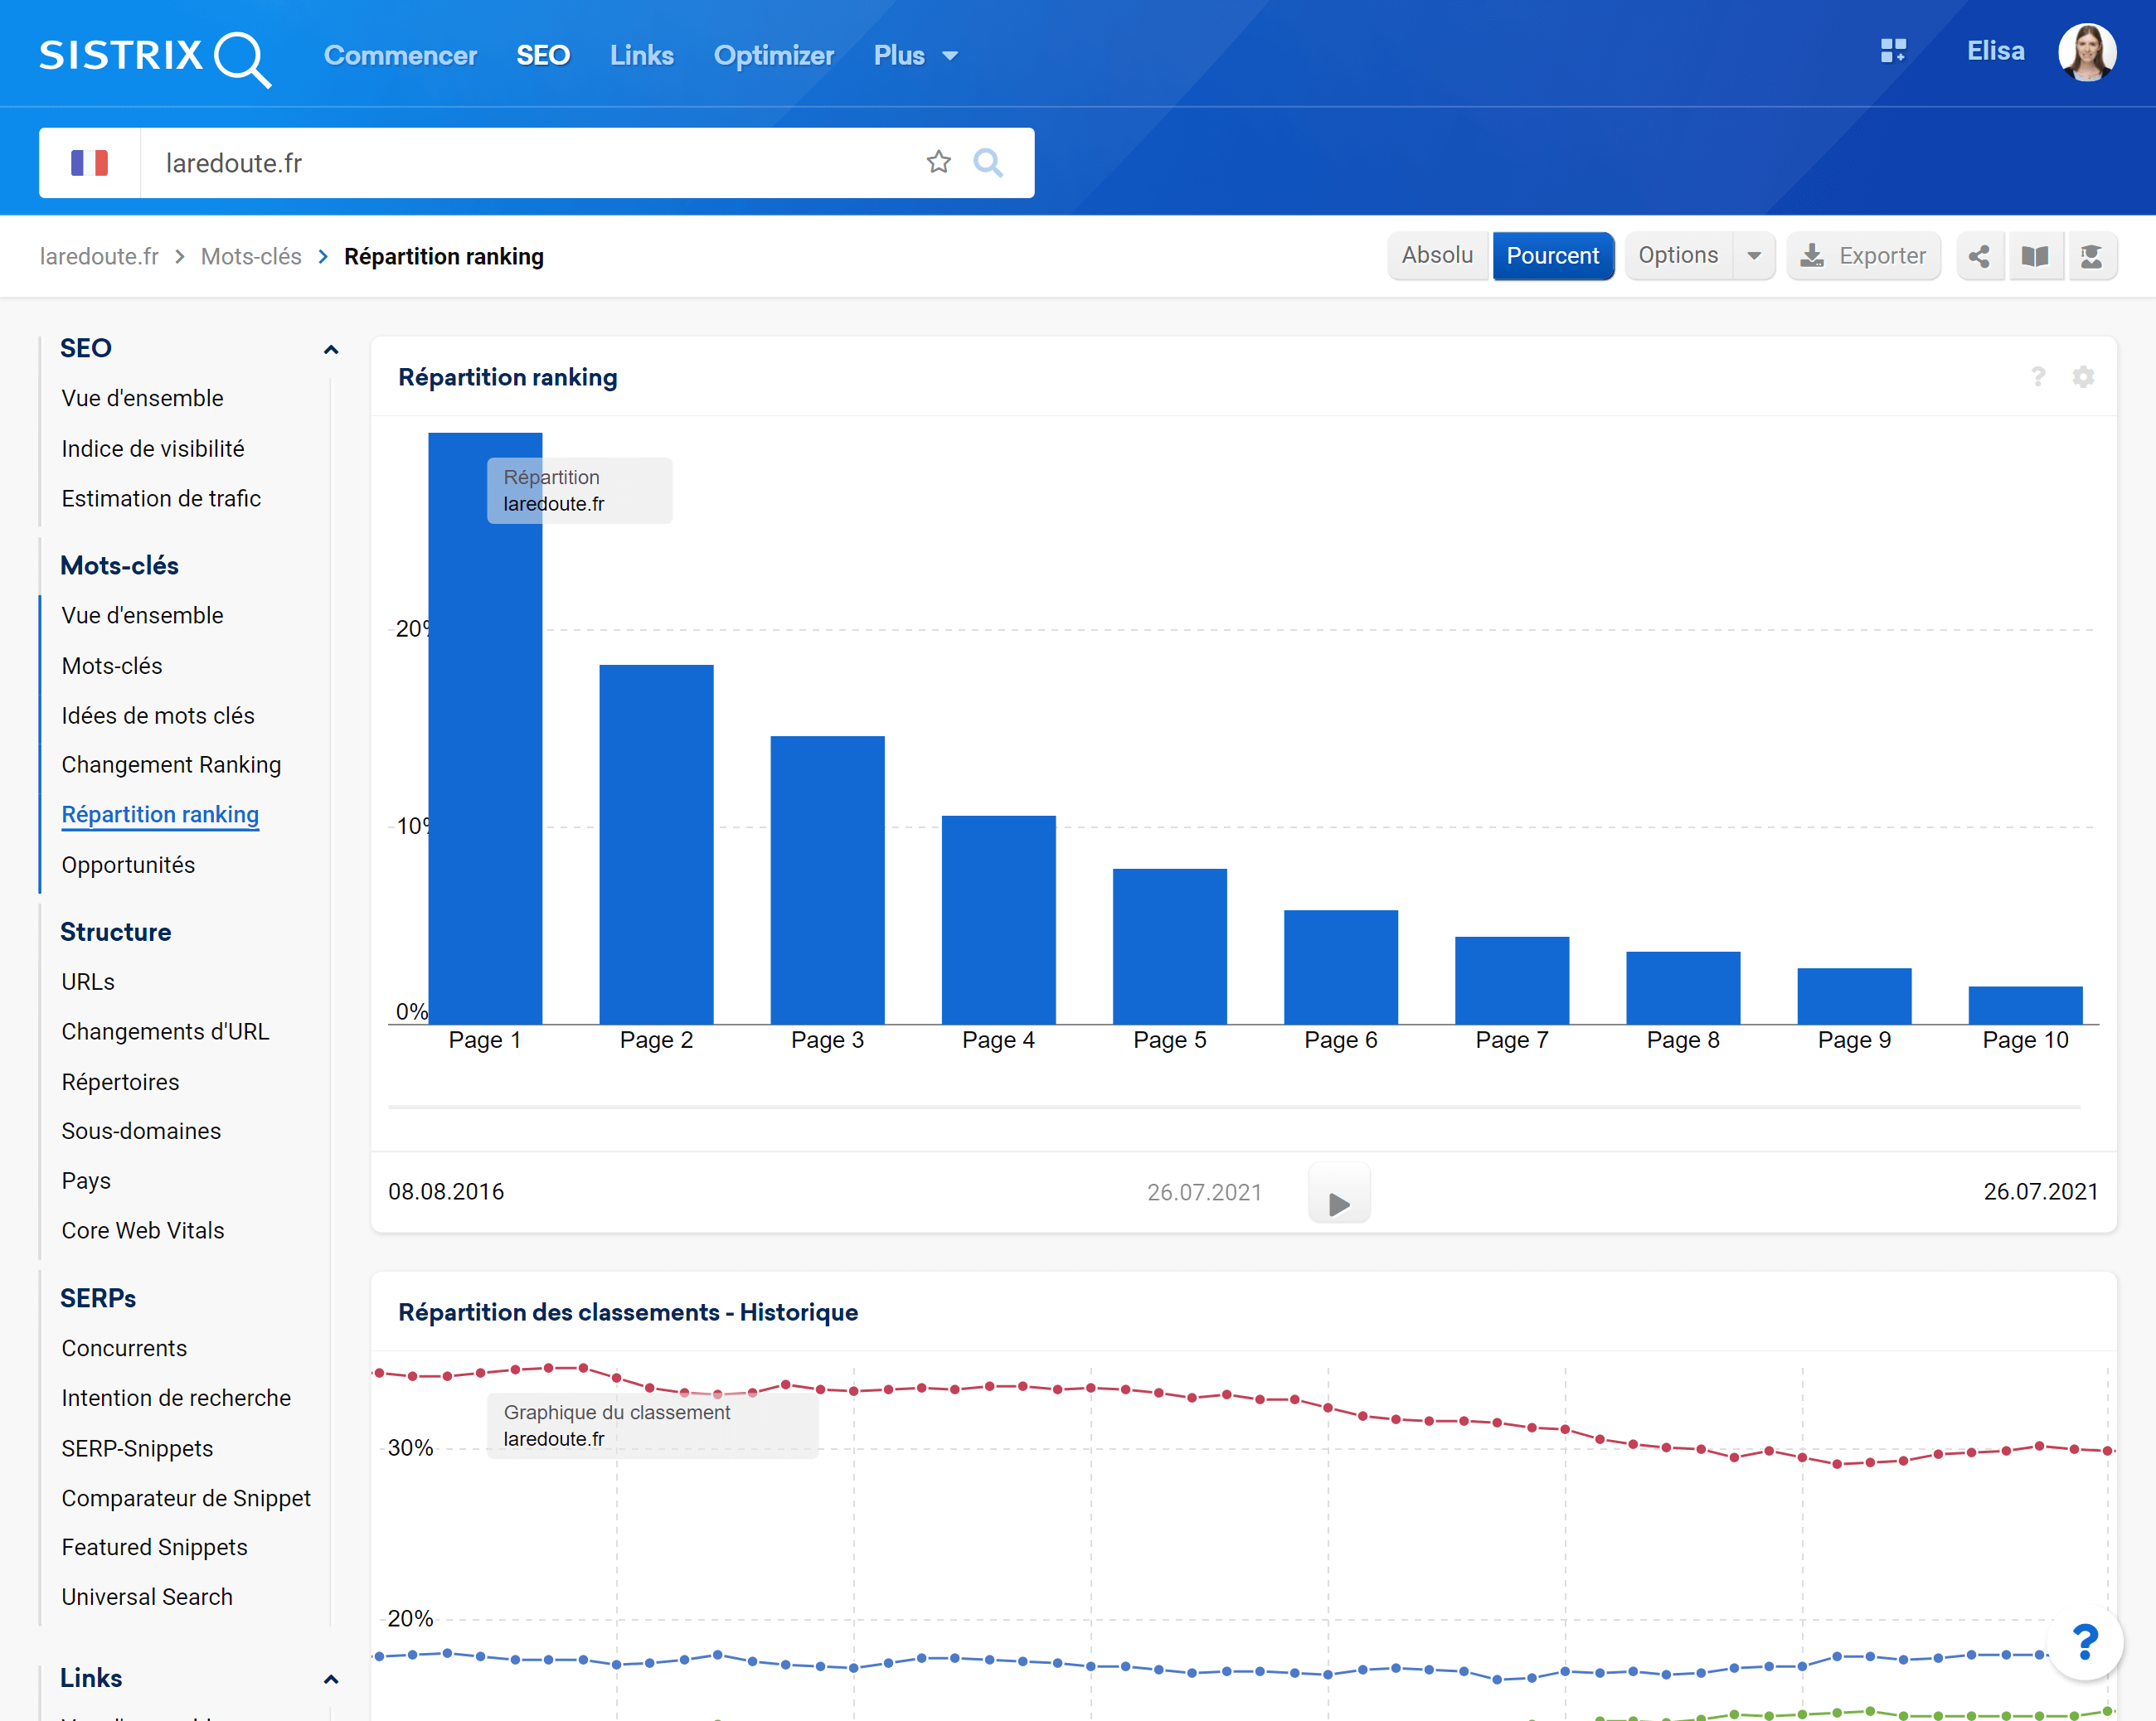The image size is (2156, 1721).
Task: Open Mots-clés sidebar item
Action: point(112,666)
